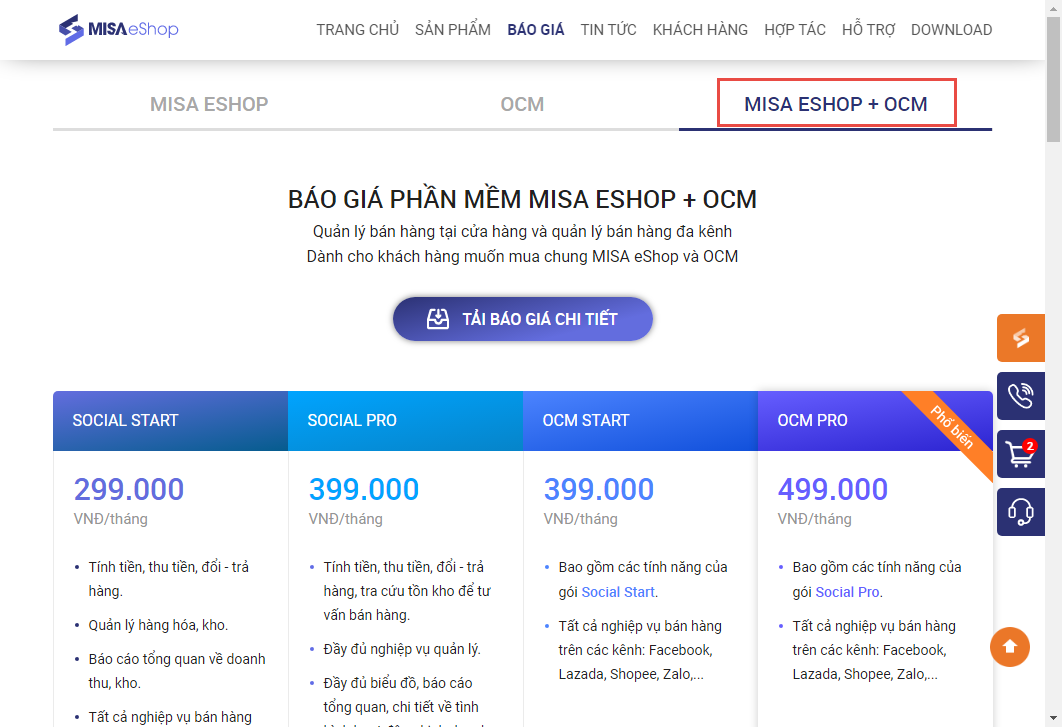Click 'Đầy đủ nghiệp vụ quản lý.' item
The image size is (1062, 727).
tap(402, 649)
